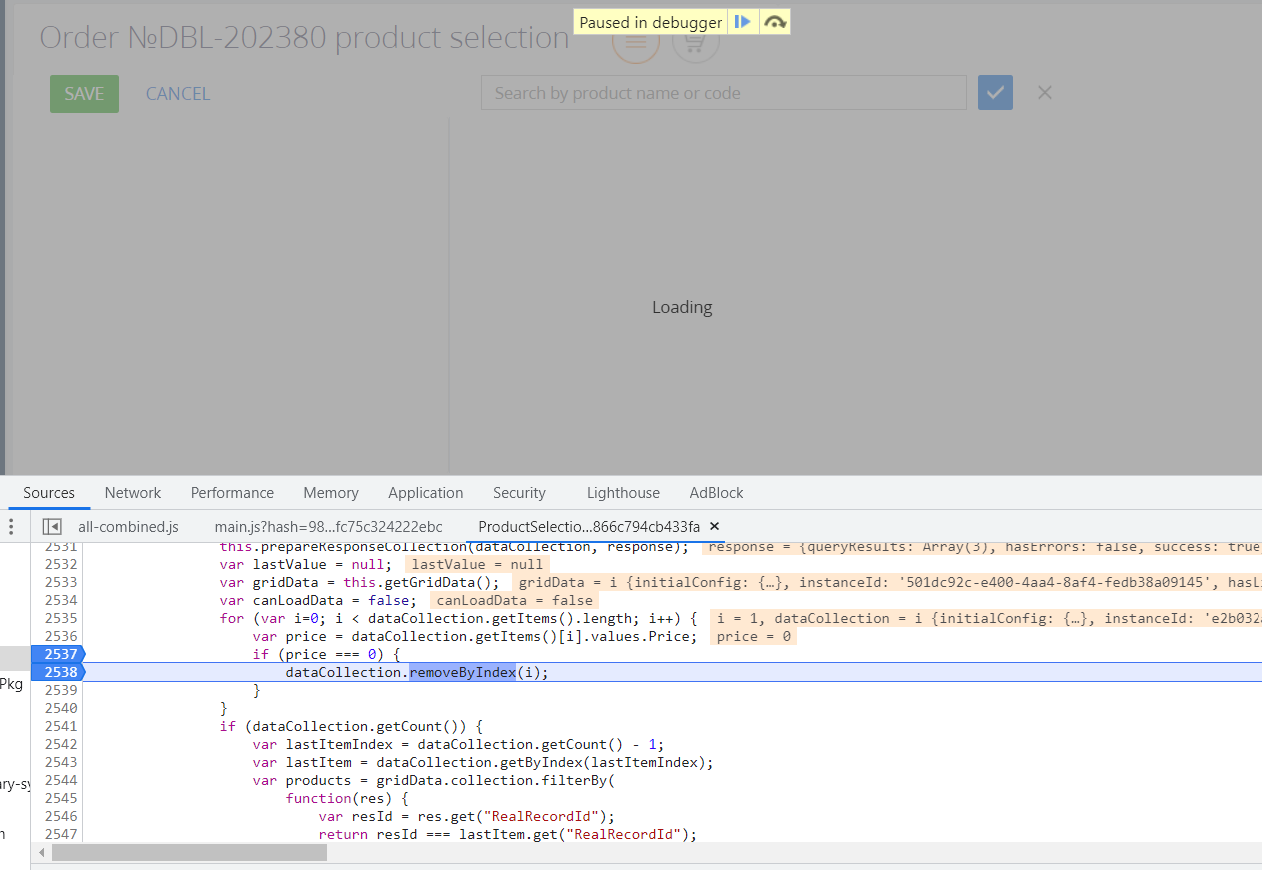Toggle breakpoint on line 2537
Viewport: 1262px width, 870px height.
point(58,654)
